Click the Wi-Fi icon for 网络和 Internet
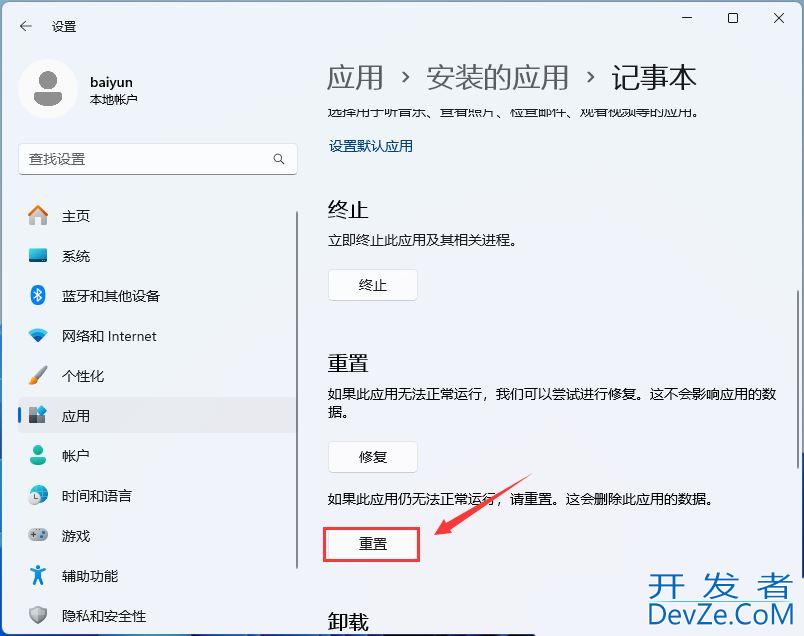This screenshot has width=804, height=636. [x=38, y=335]
